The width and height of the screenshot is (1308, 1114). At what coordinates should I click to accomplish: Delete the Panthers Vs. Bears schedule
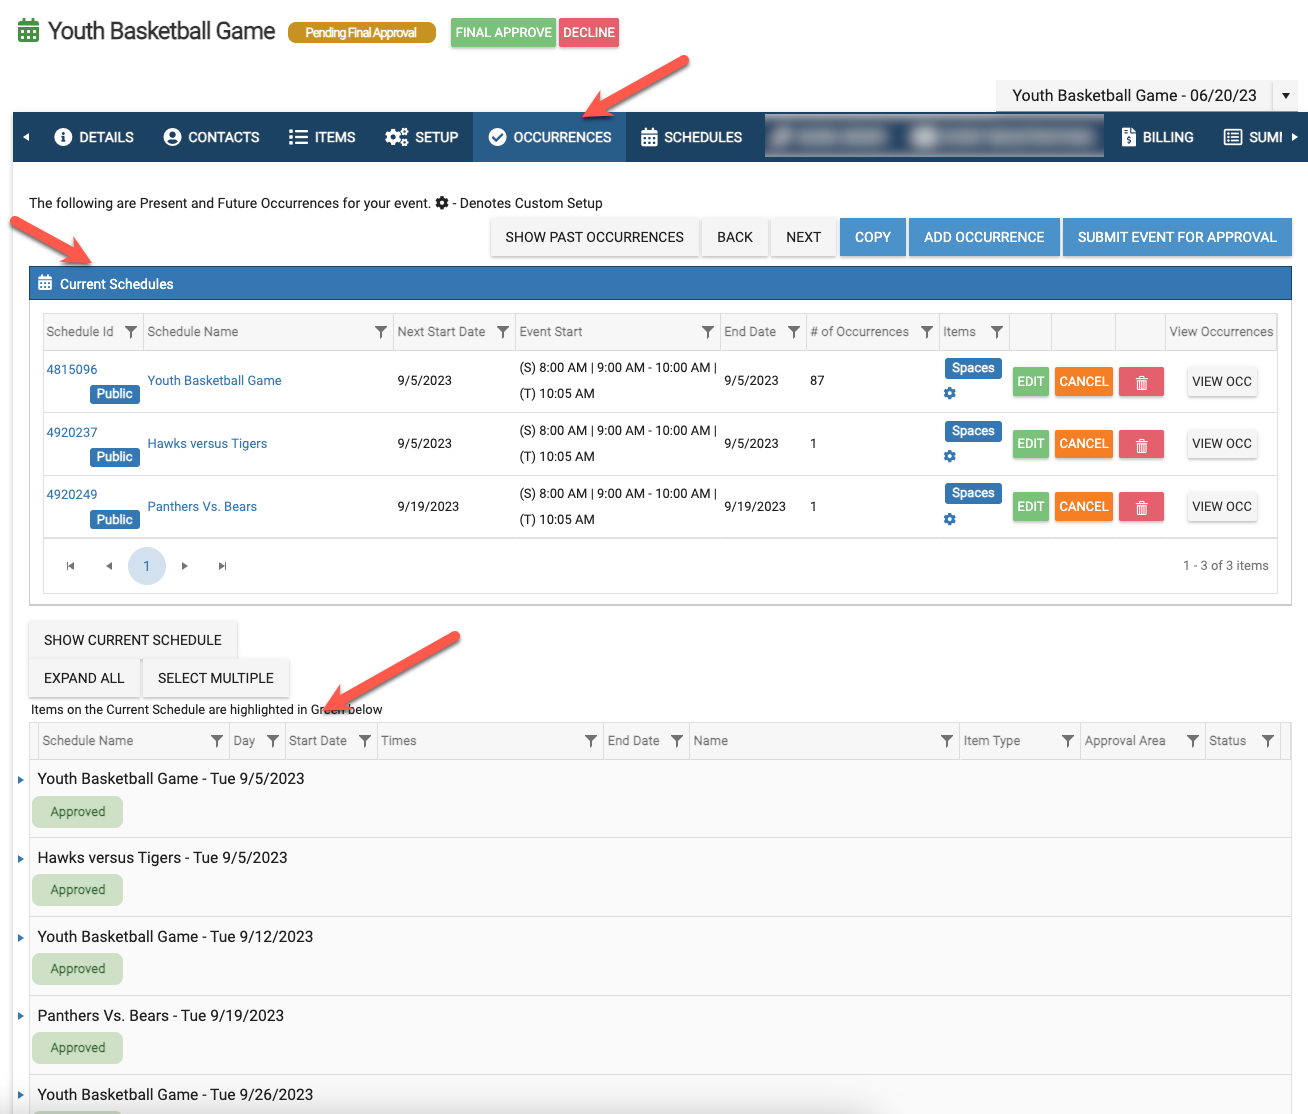pyautogui.click(x=1141, y=507)
